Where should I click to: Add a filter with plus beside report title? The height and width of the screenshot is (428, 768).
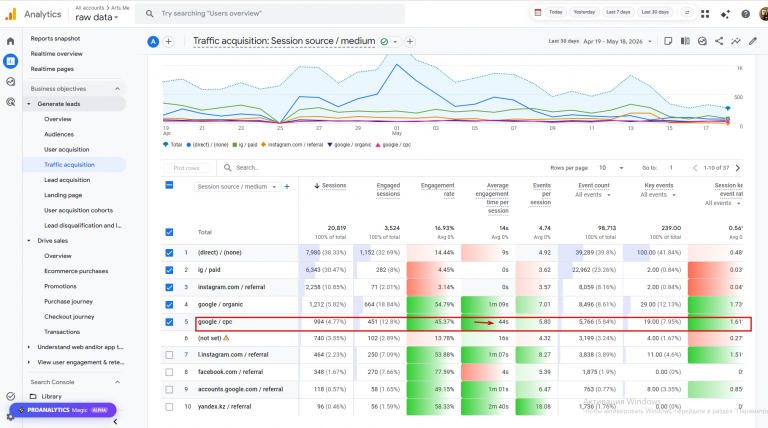pyautogui.click(x=410, y=42)
